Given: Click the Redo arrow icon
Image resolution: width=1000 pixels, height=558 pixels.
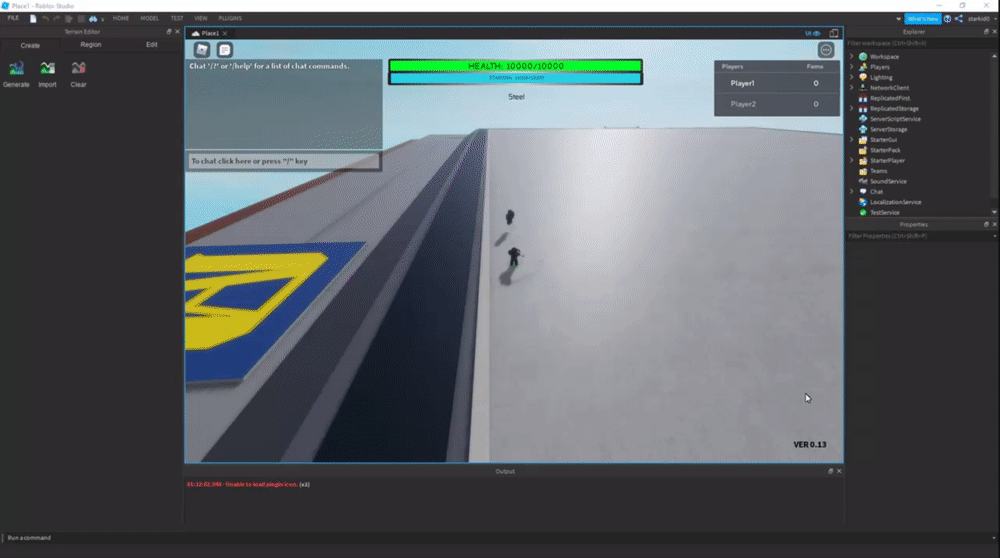Looking at the screenshot, I should click(x=57, y=18).
